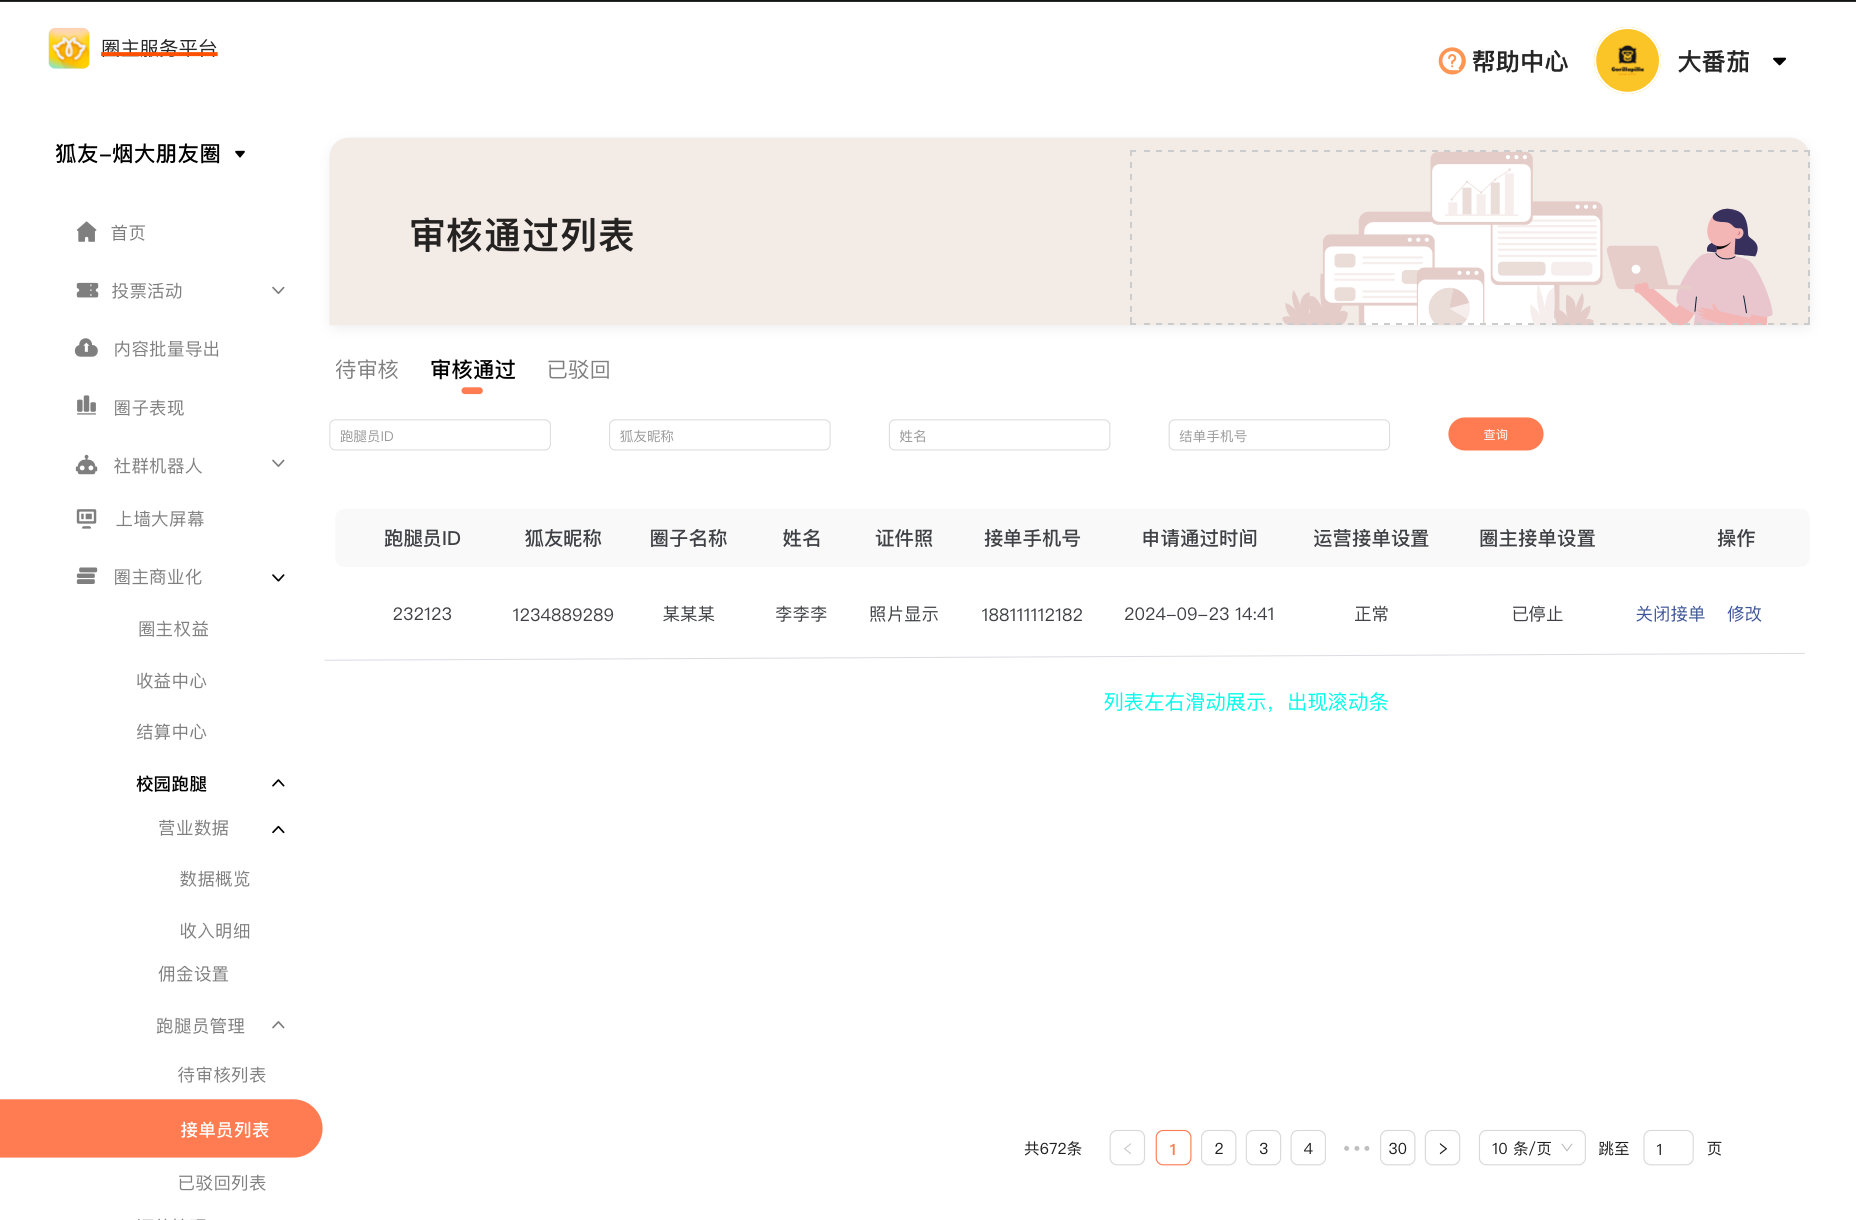Click 关闭接单 link in the table row
1856x1220 pixels.
coord(1669,614)
